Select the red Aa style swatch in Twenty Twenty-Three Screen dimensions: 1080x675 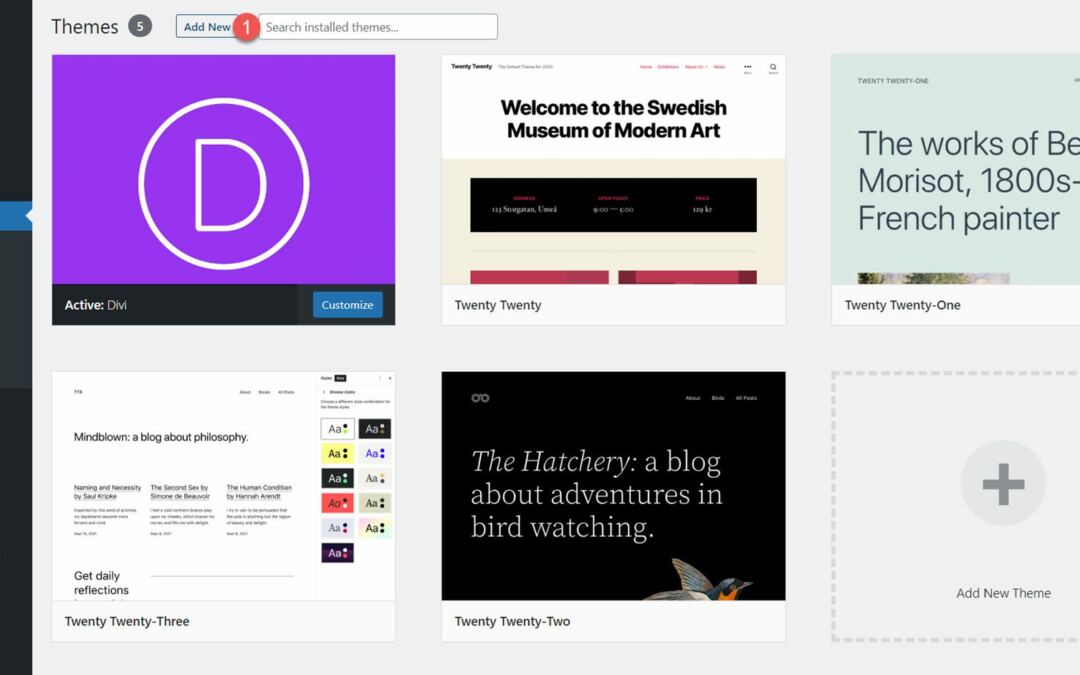point(337,503)
